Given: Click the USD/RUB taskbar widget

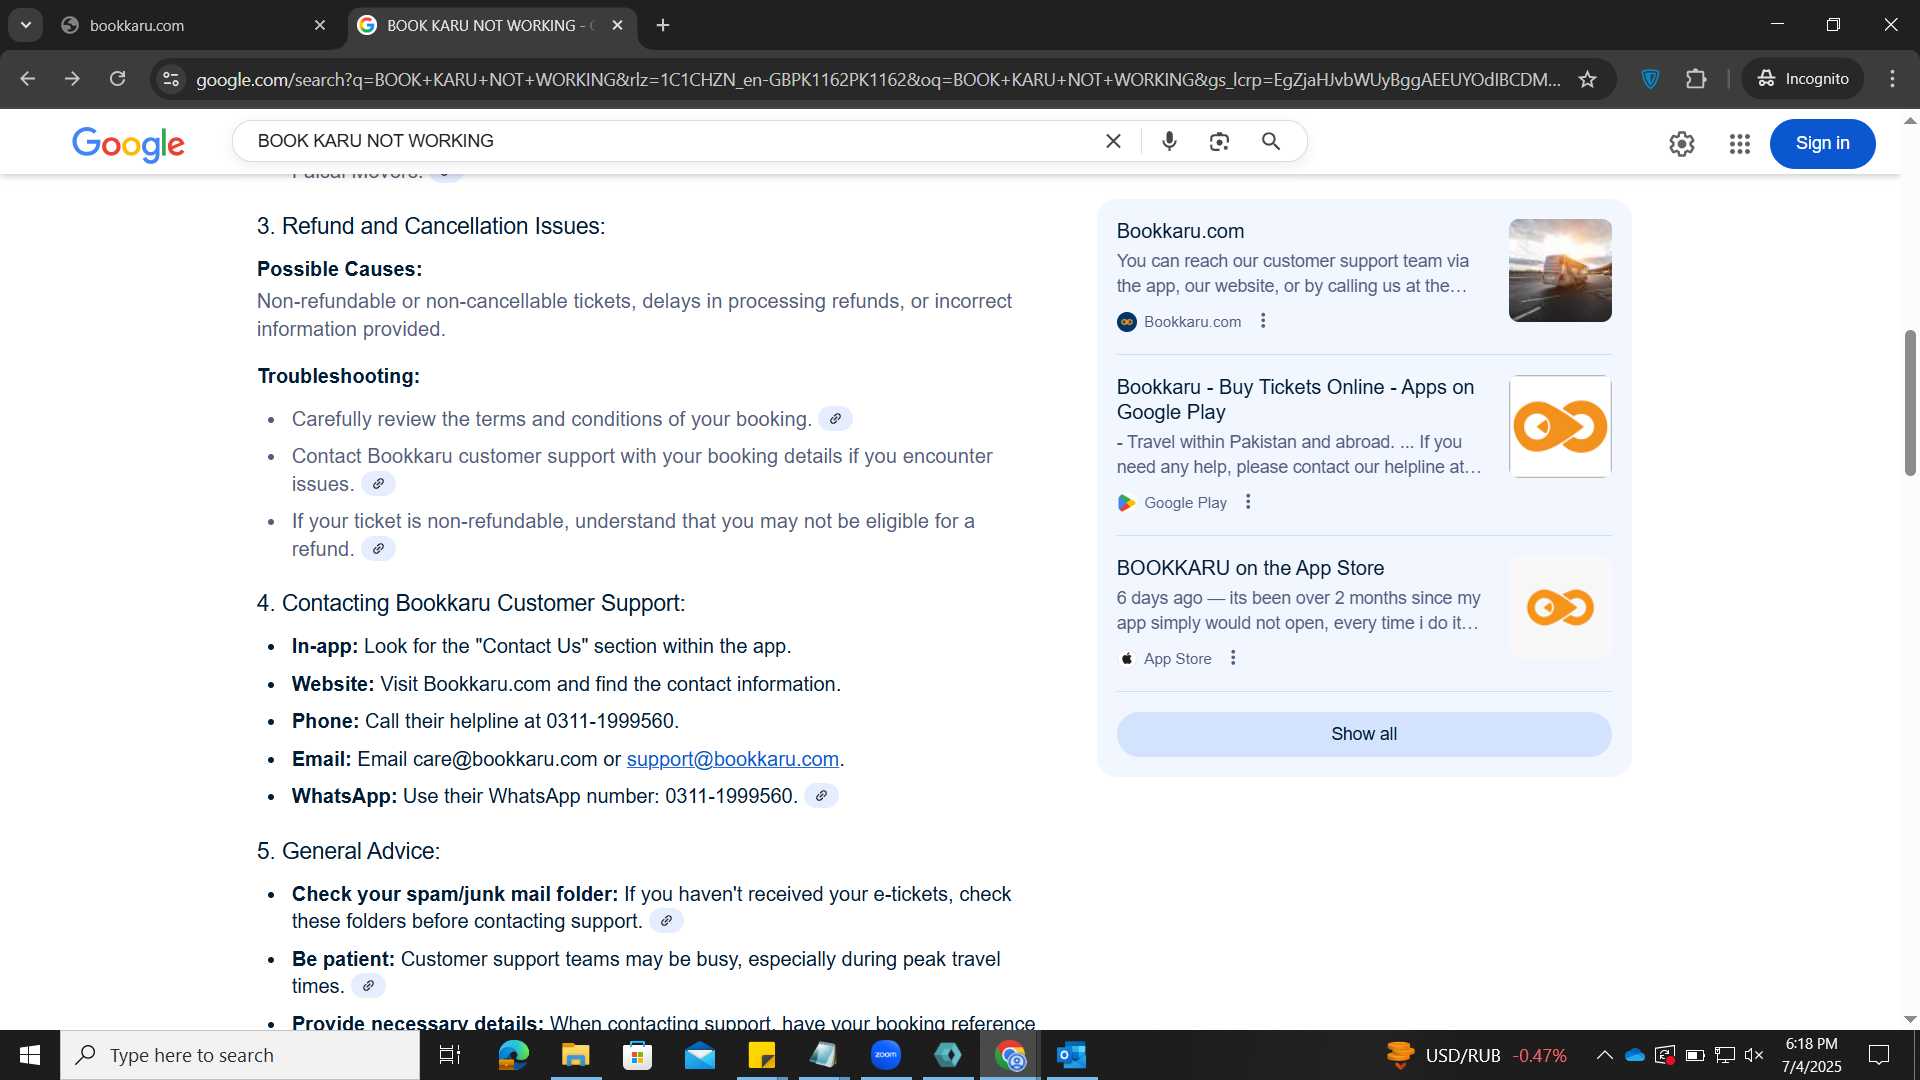Looking at the screenshot, I should point(1476,1055).
